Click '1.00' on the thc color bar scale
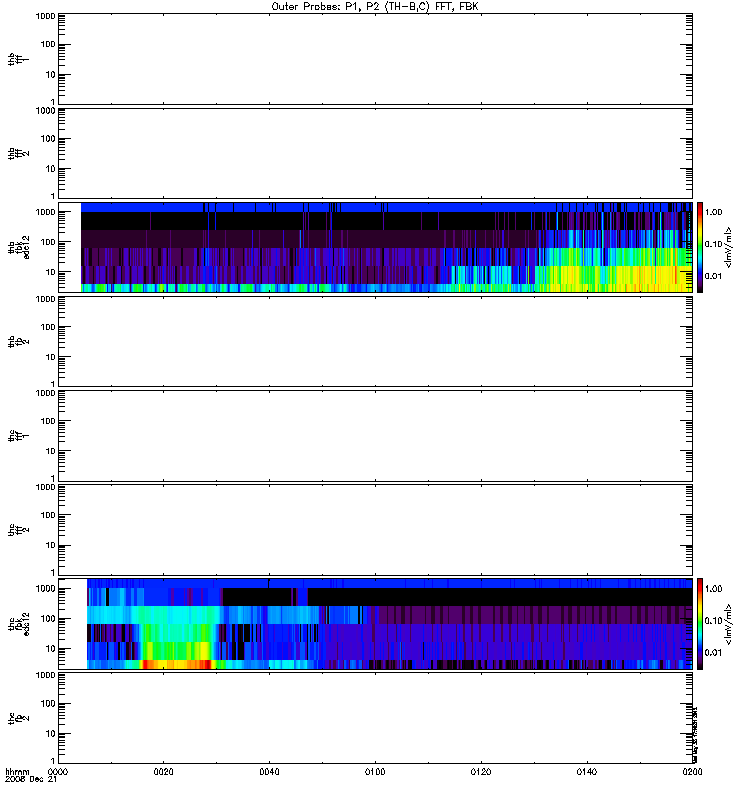Image resolution: width=750 pixels, height=800 pixels. point(714,589)
